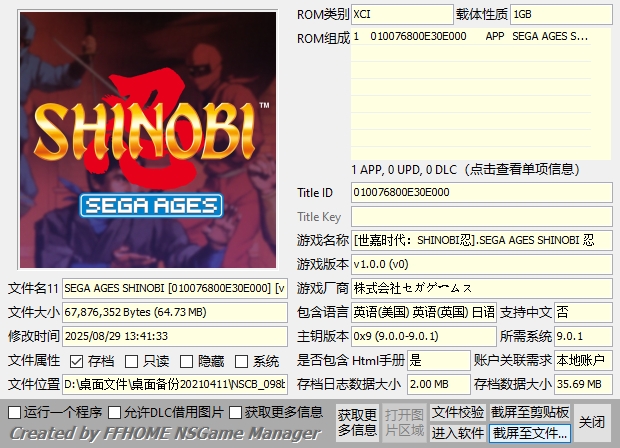Close the dialog with 关闭 button

(592, 422)
